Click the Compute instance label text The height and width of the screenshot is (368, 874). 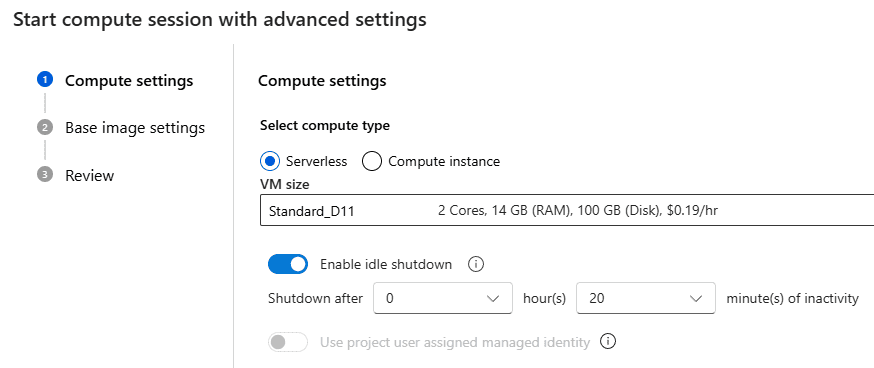(x=444, y=162)
